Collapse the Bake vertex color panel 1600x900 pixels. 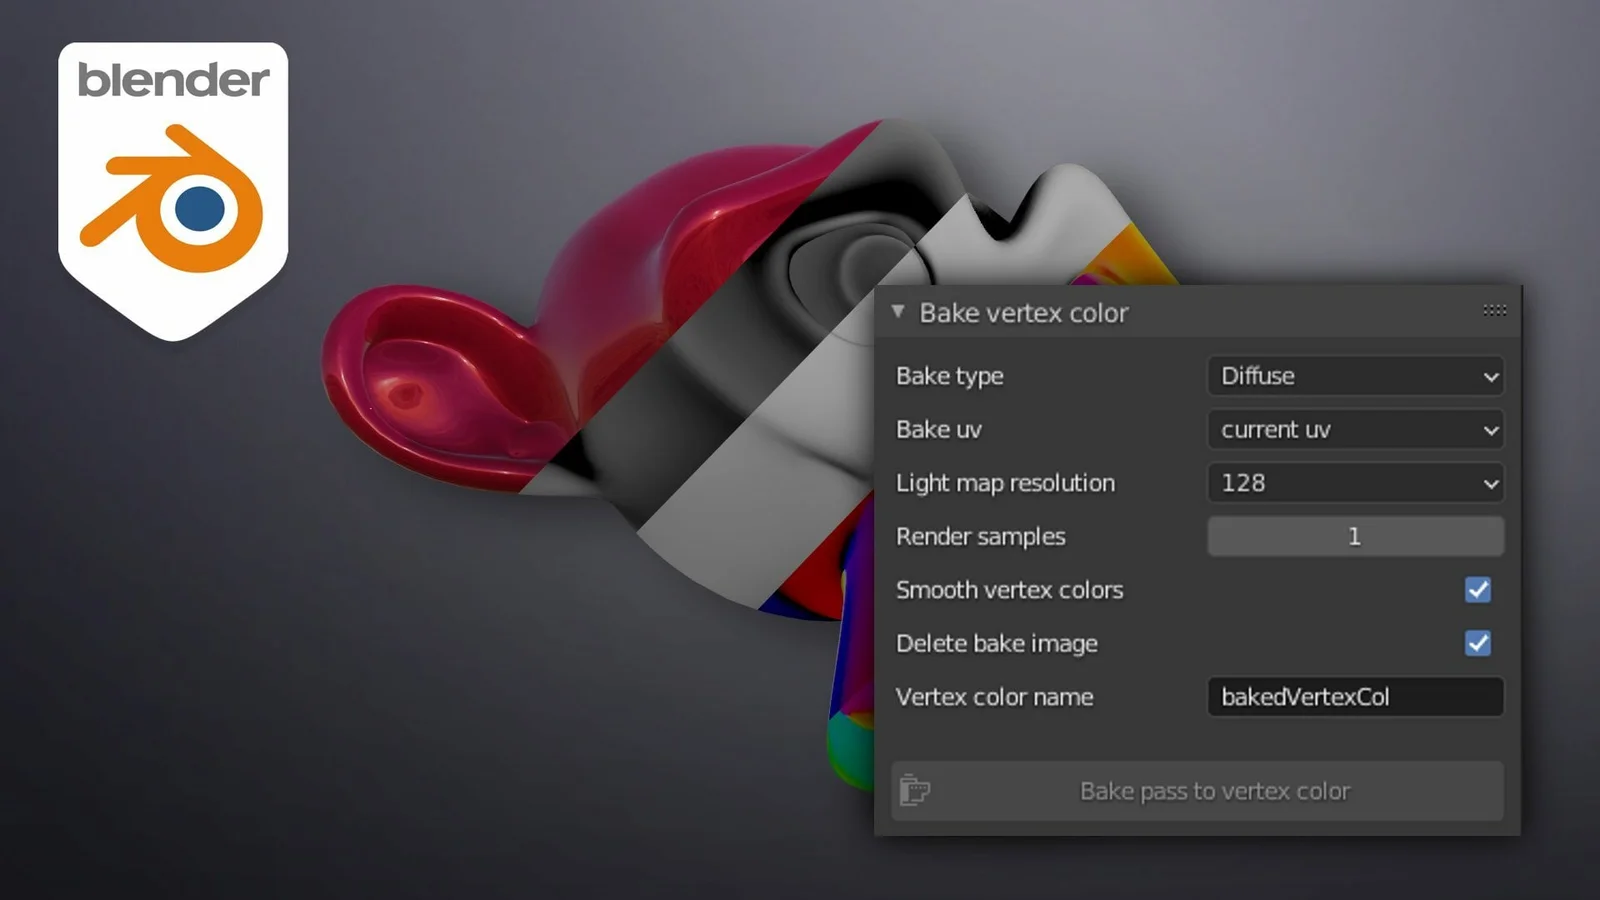click(897, 311)
